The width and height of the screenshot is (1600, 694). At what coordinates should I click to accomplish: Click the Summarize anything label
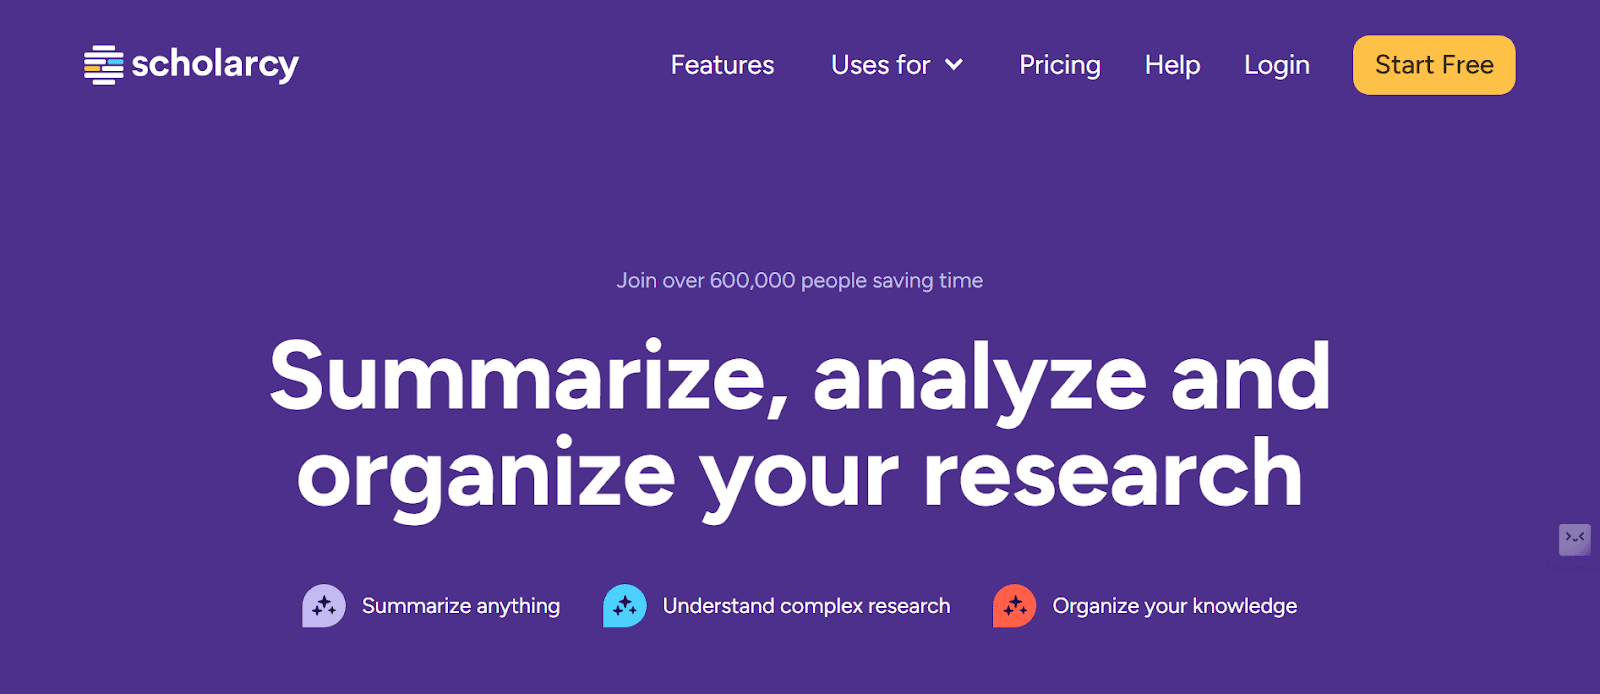coord(461,606)
